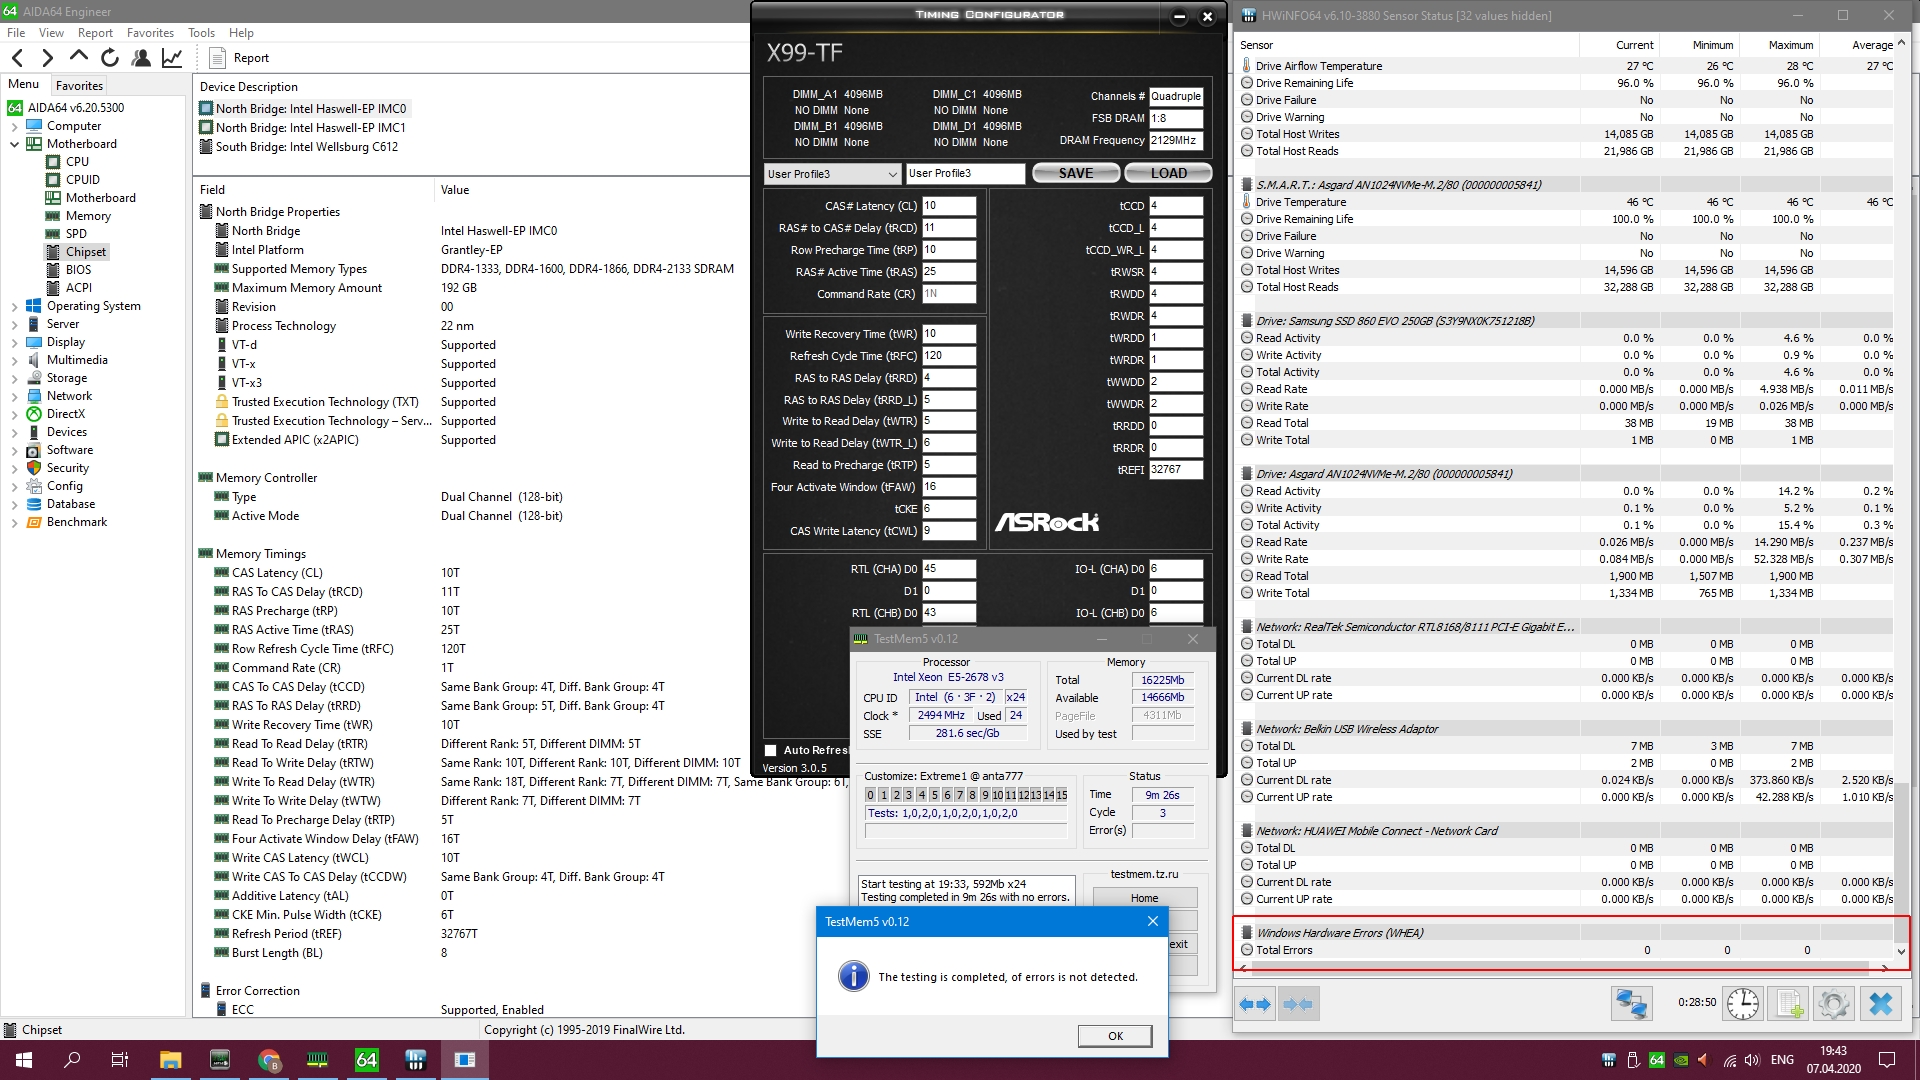
Task: Click the CAS# Latency input field
Action: (x=948, y=206)
